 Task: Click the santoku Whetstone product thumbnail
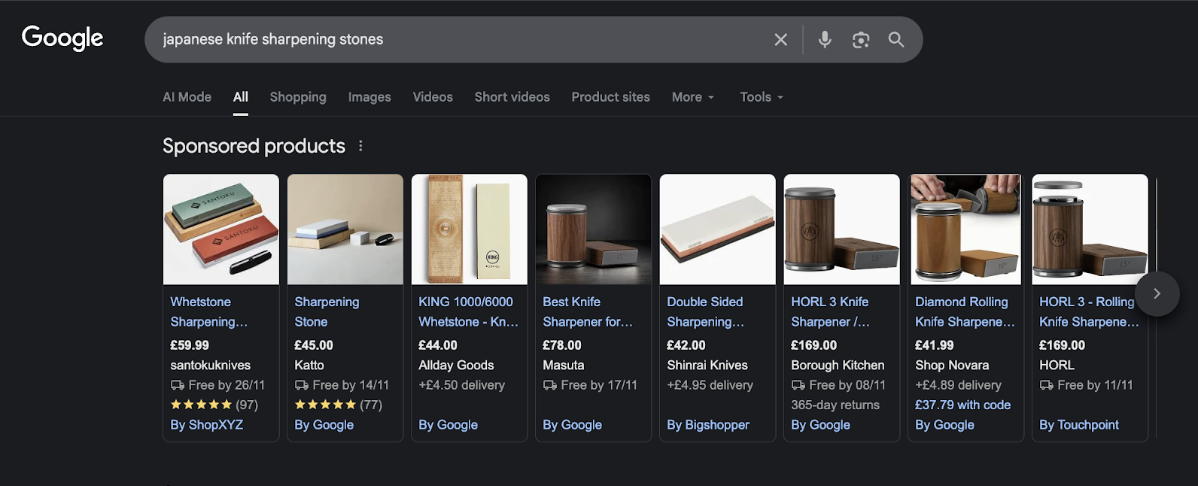pos(221,230)
